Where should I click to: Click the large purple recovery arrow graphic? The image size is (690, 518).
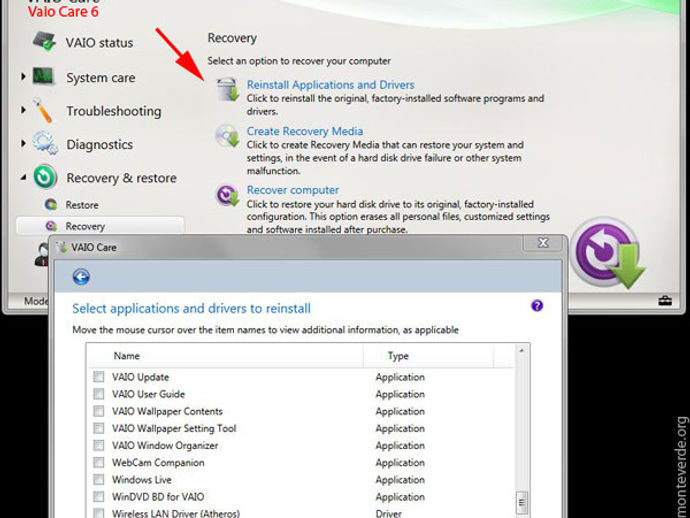tap(608, 253)
